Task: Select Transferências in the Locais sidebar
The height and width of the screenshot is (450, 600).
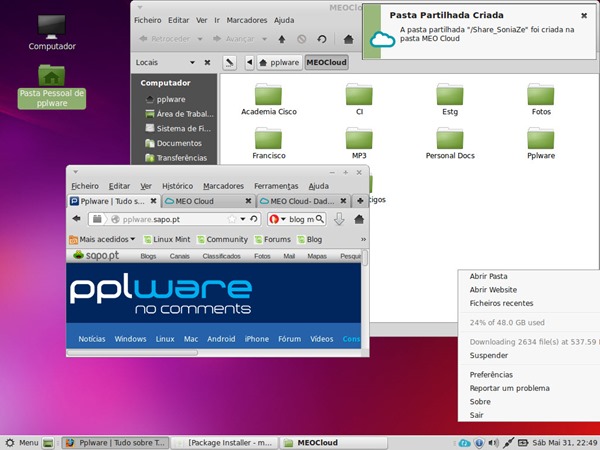Action: (176, 158)
